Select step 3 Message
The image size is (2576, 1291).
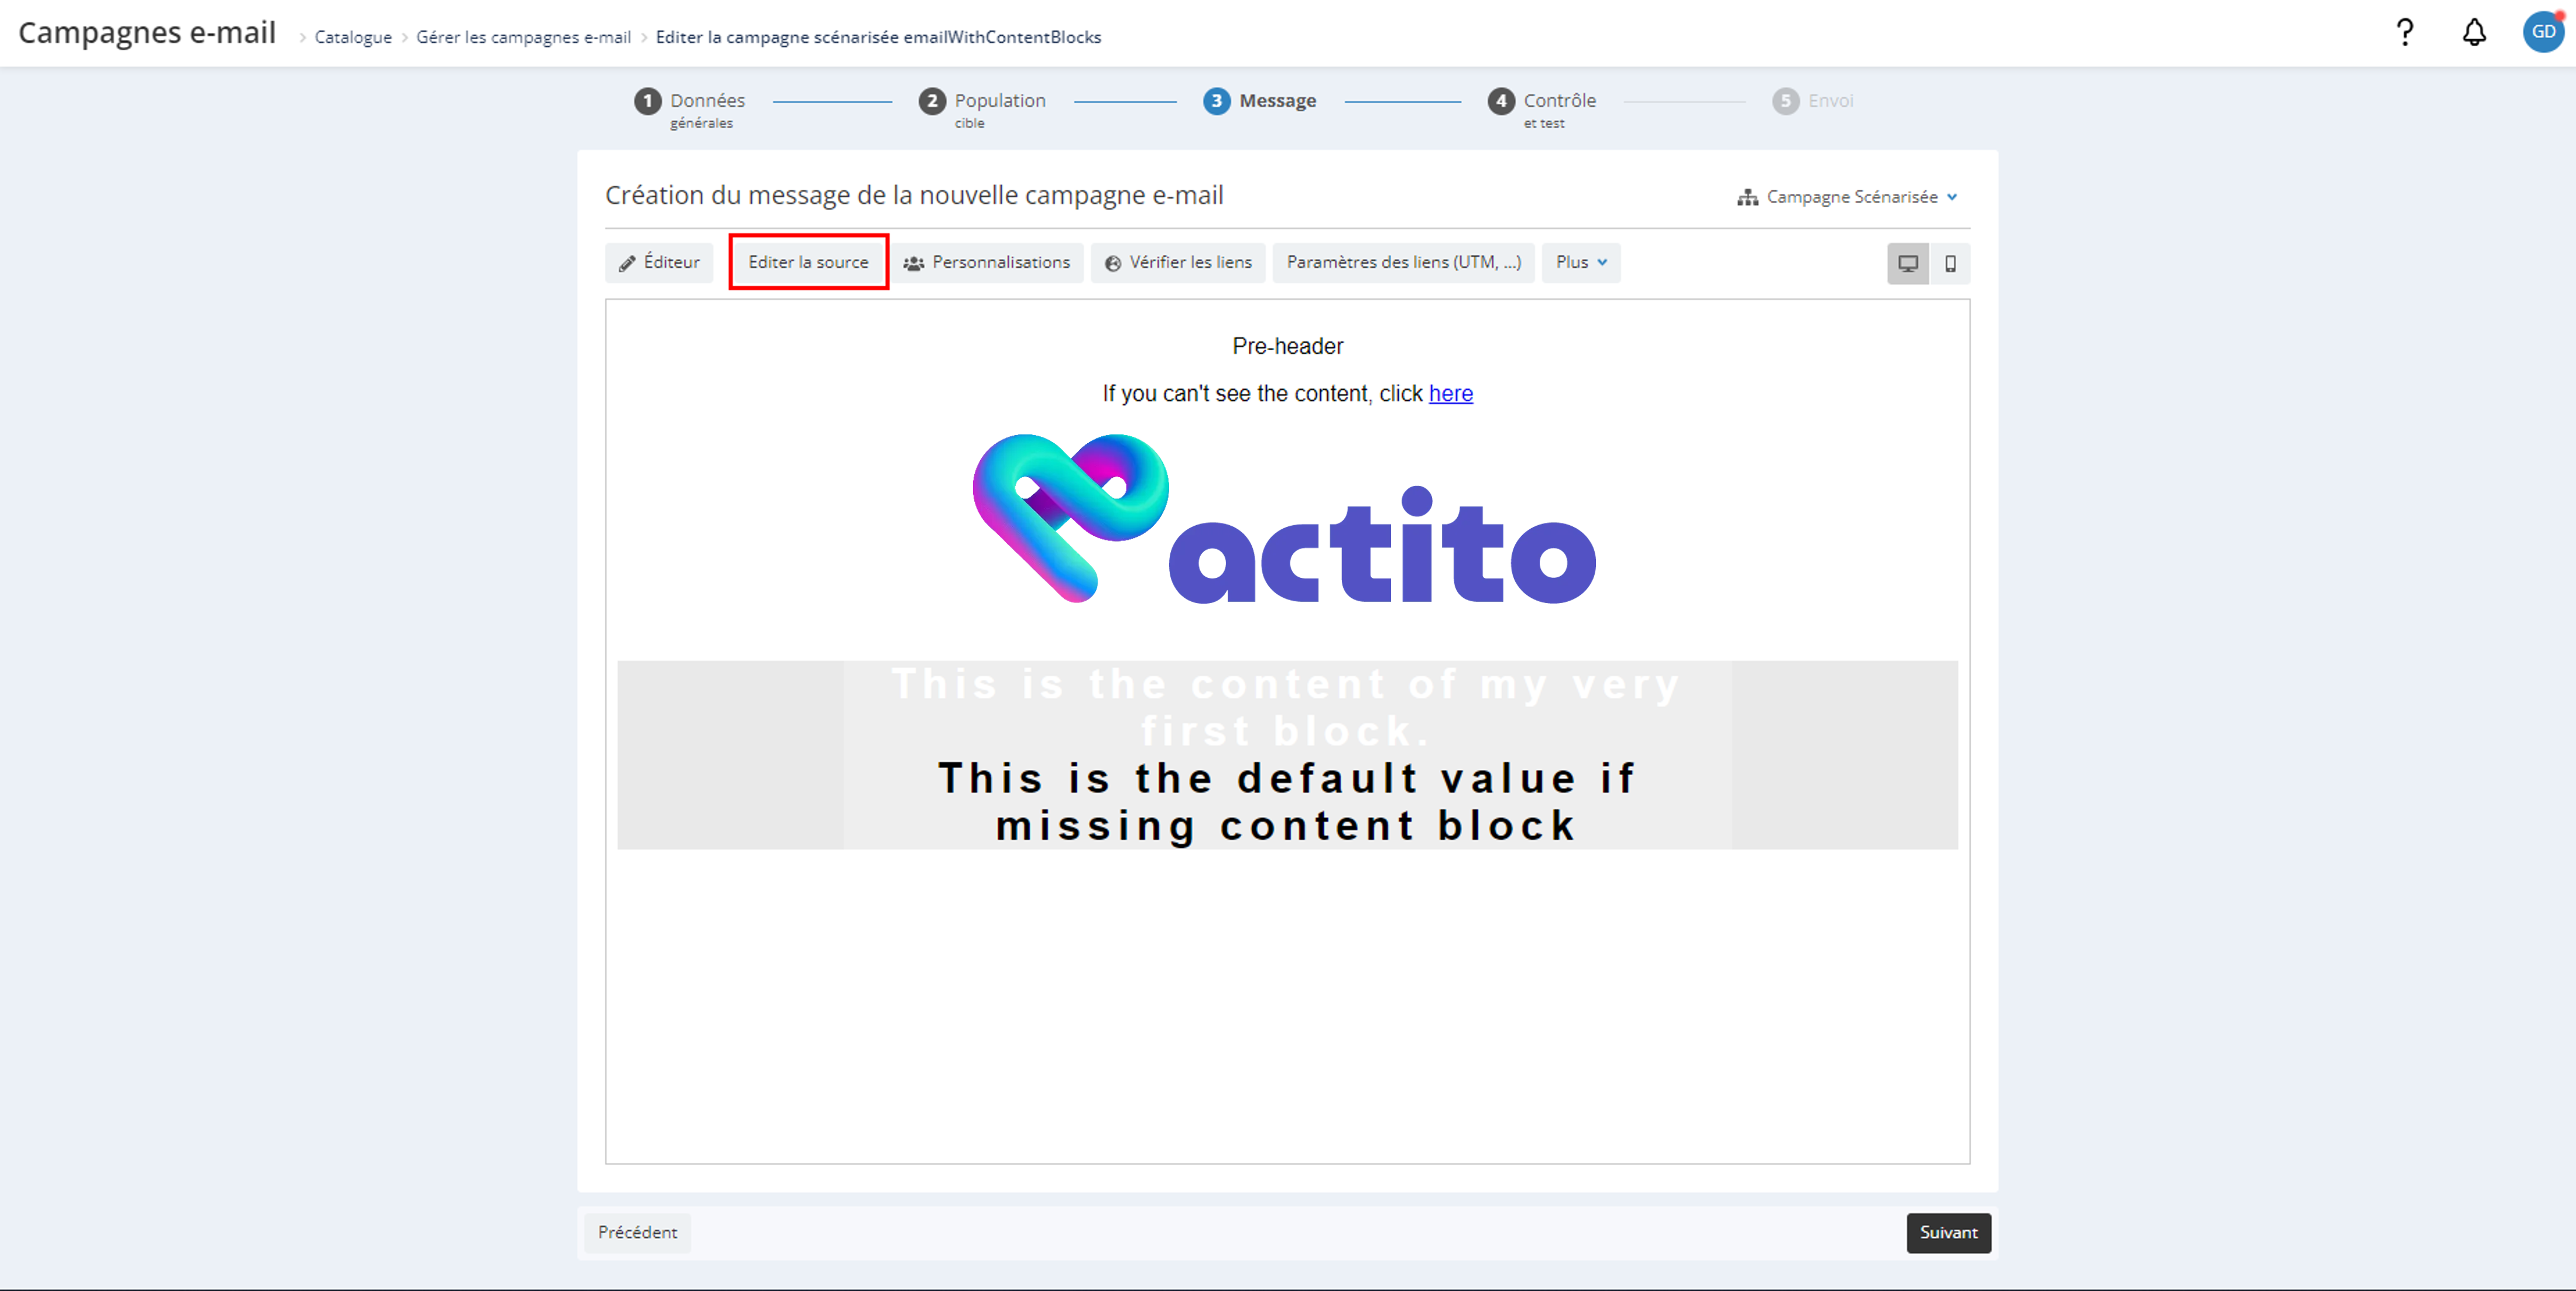(x=1260, y=101)
